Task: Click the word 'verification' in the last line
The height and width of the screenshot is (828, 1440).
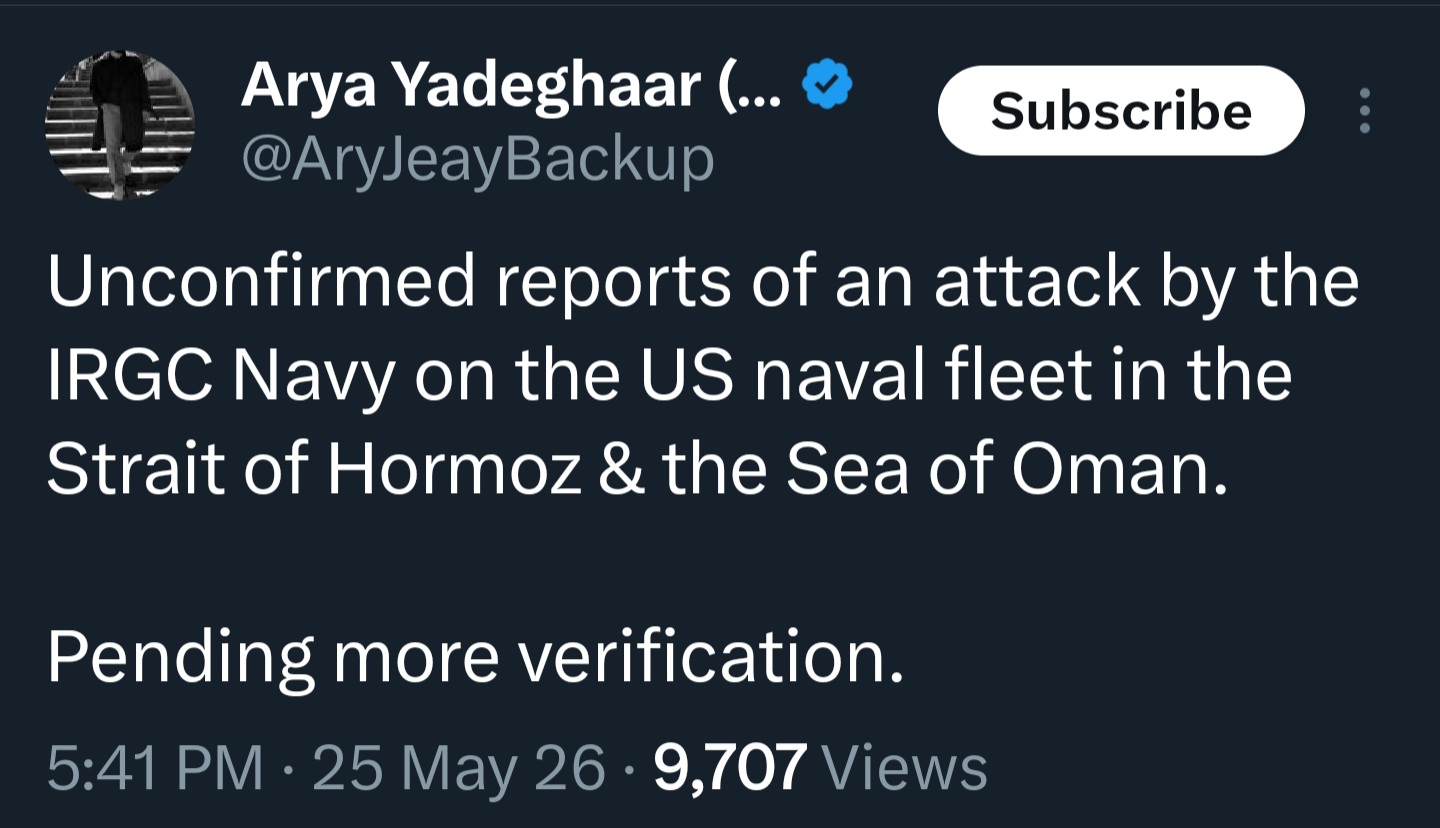Action: pos(710,656)
